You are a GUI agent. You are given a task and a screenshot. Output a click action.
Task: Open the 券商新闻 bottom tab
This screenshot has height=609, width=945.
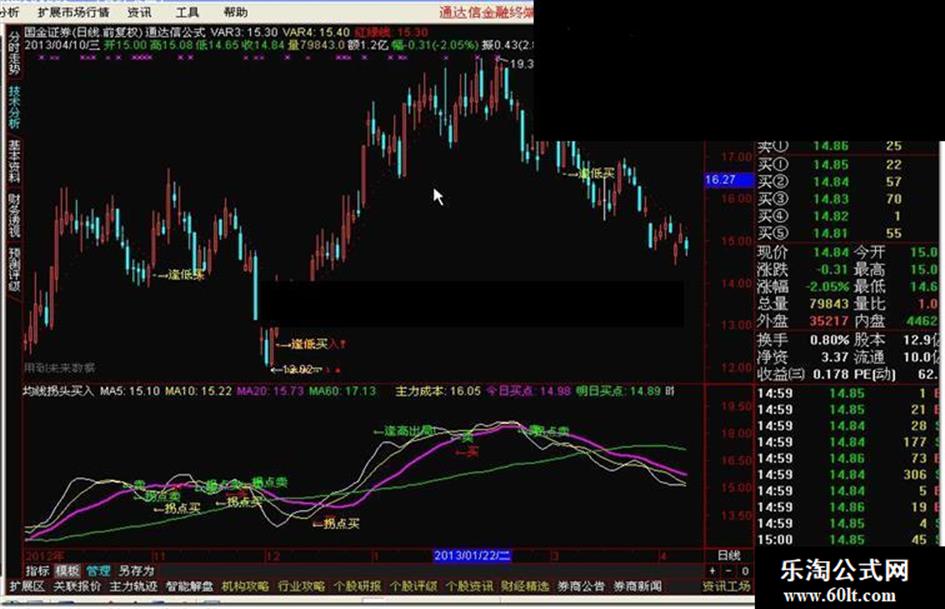pyautogui.click(x=637, y=585)
